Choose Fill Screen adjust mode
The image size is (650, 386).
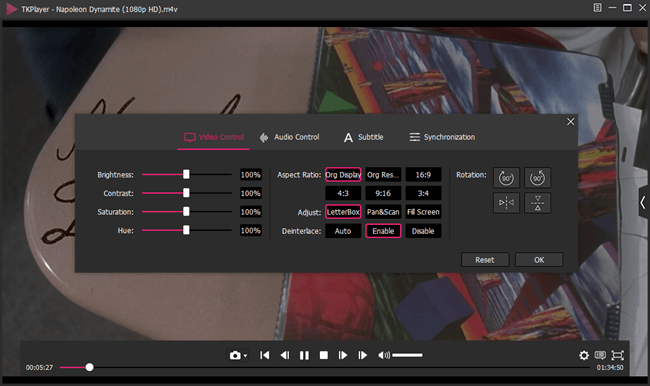(x=423, y=212)
